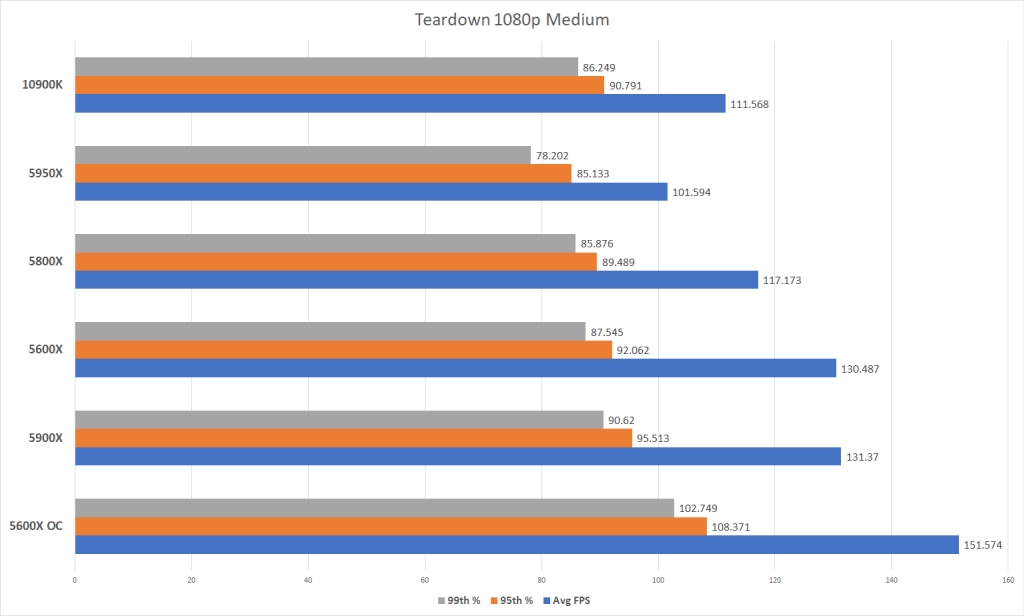Click the 5600X blue bar valued 130.487
Viewport: 1024px width, 616px height.
click(455, 368)
